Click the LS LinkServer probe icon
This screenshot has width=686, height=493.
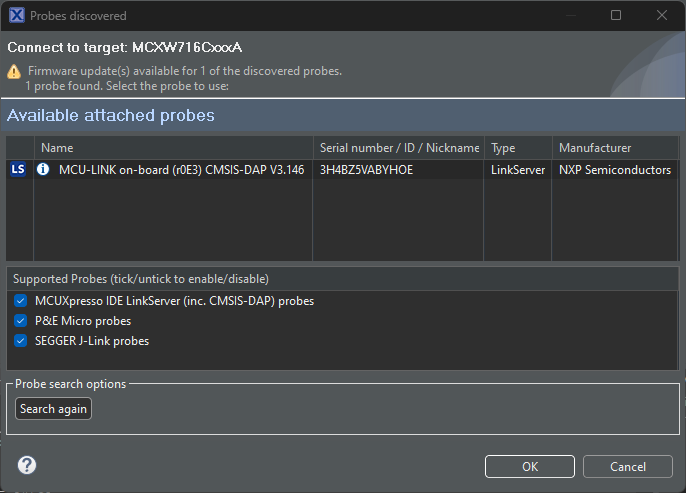(x=18, y=169)
